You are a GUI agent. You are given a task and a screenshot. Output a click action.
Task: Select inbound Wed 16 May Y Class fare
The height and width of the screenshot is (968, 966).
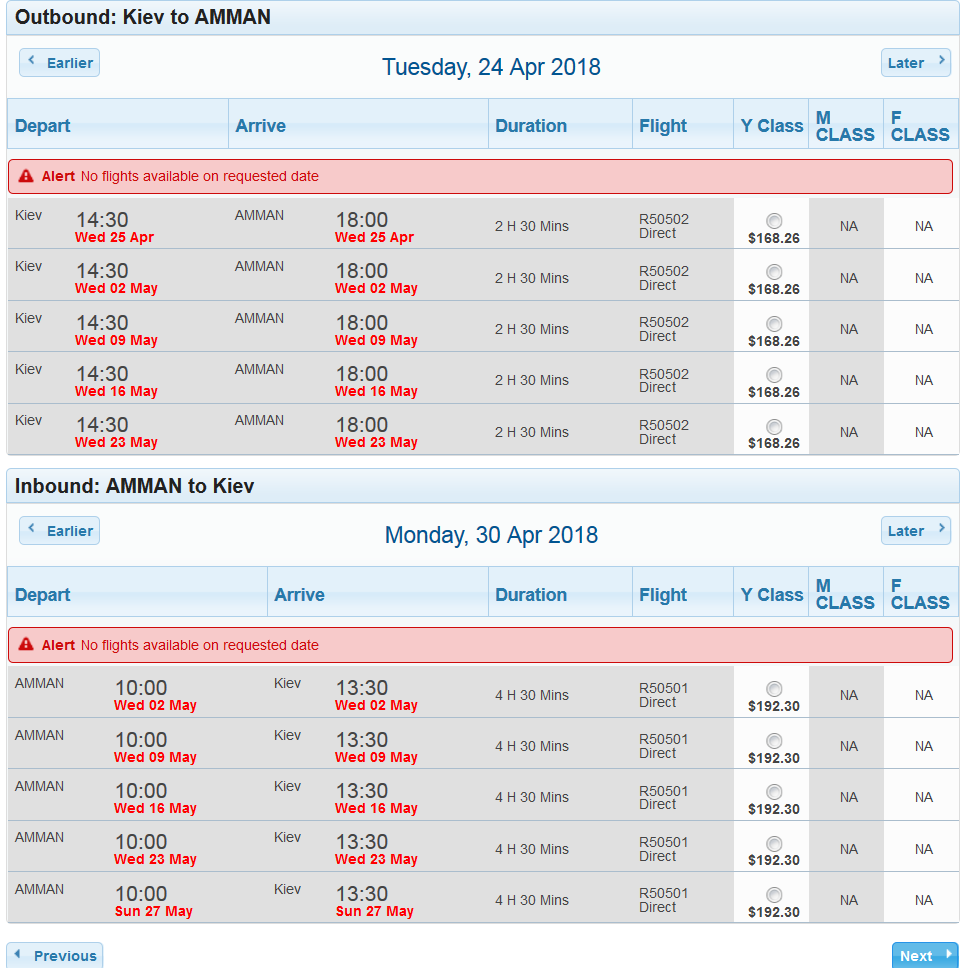click(774, 792)
